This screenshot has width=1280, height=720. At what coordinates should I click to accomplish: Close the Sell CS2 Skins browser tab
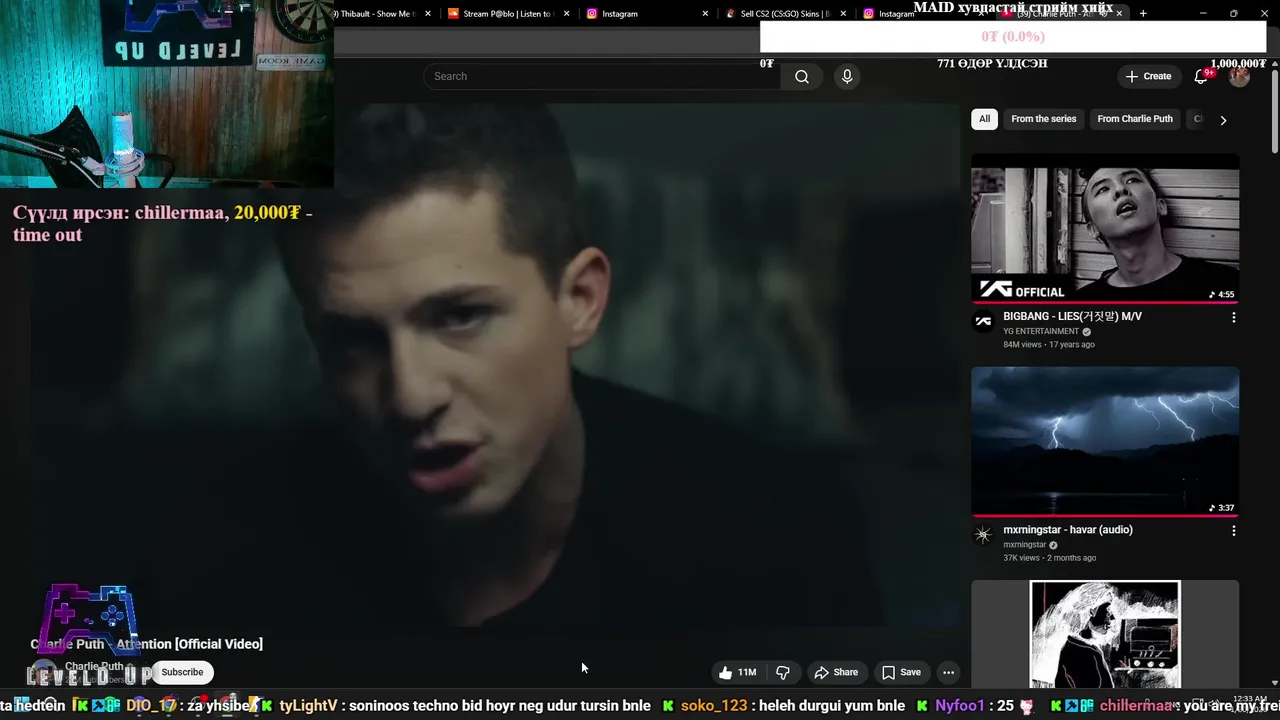[x=844, y=14]
